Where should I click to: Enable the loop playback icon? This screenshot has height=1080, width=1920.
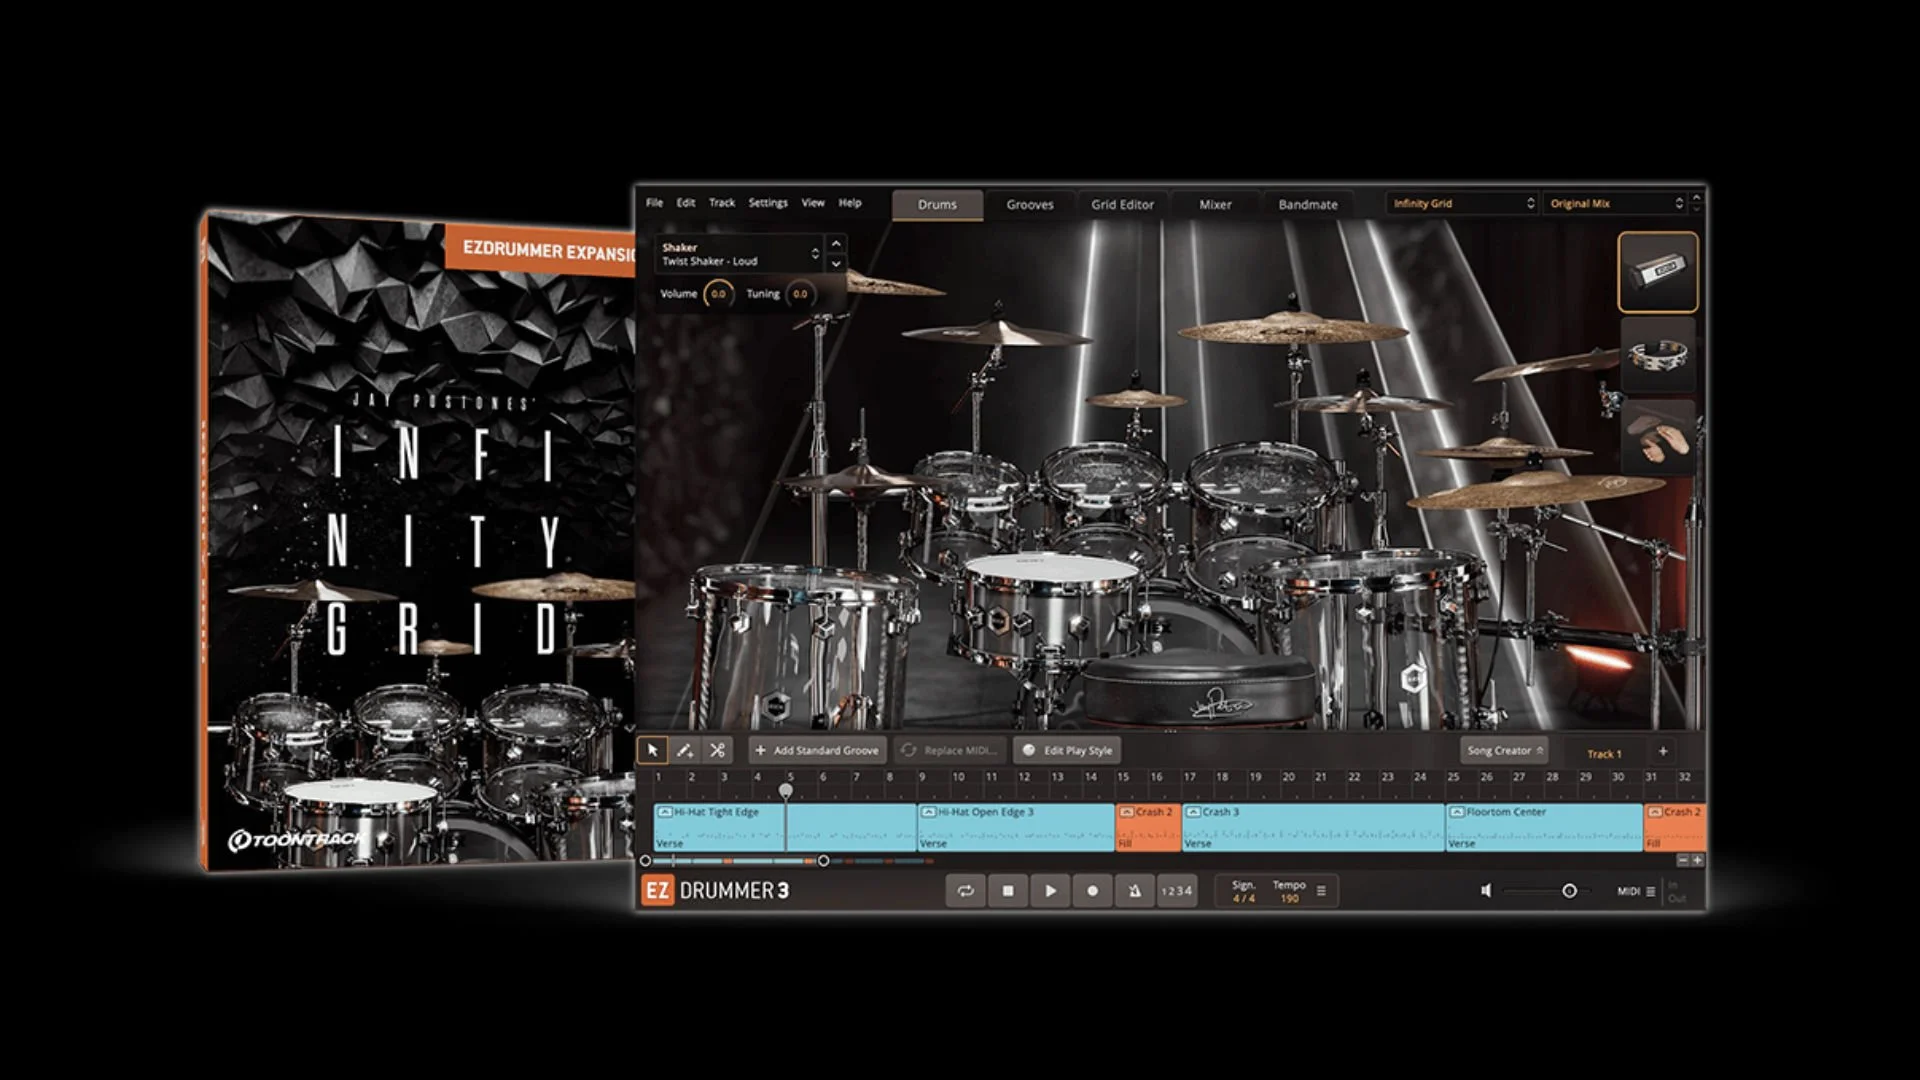coord(966,890)
